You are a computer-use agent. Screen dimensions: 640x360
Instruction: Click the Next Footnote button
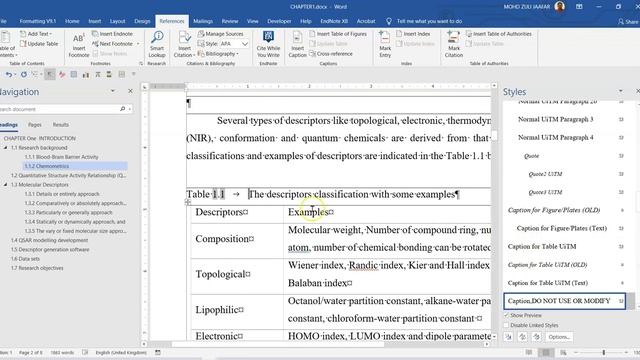coord(113,44)
